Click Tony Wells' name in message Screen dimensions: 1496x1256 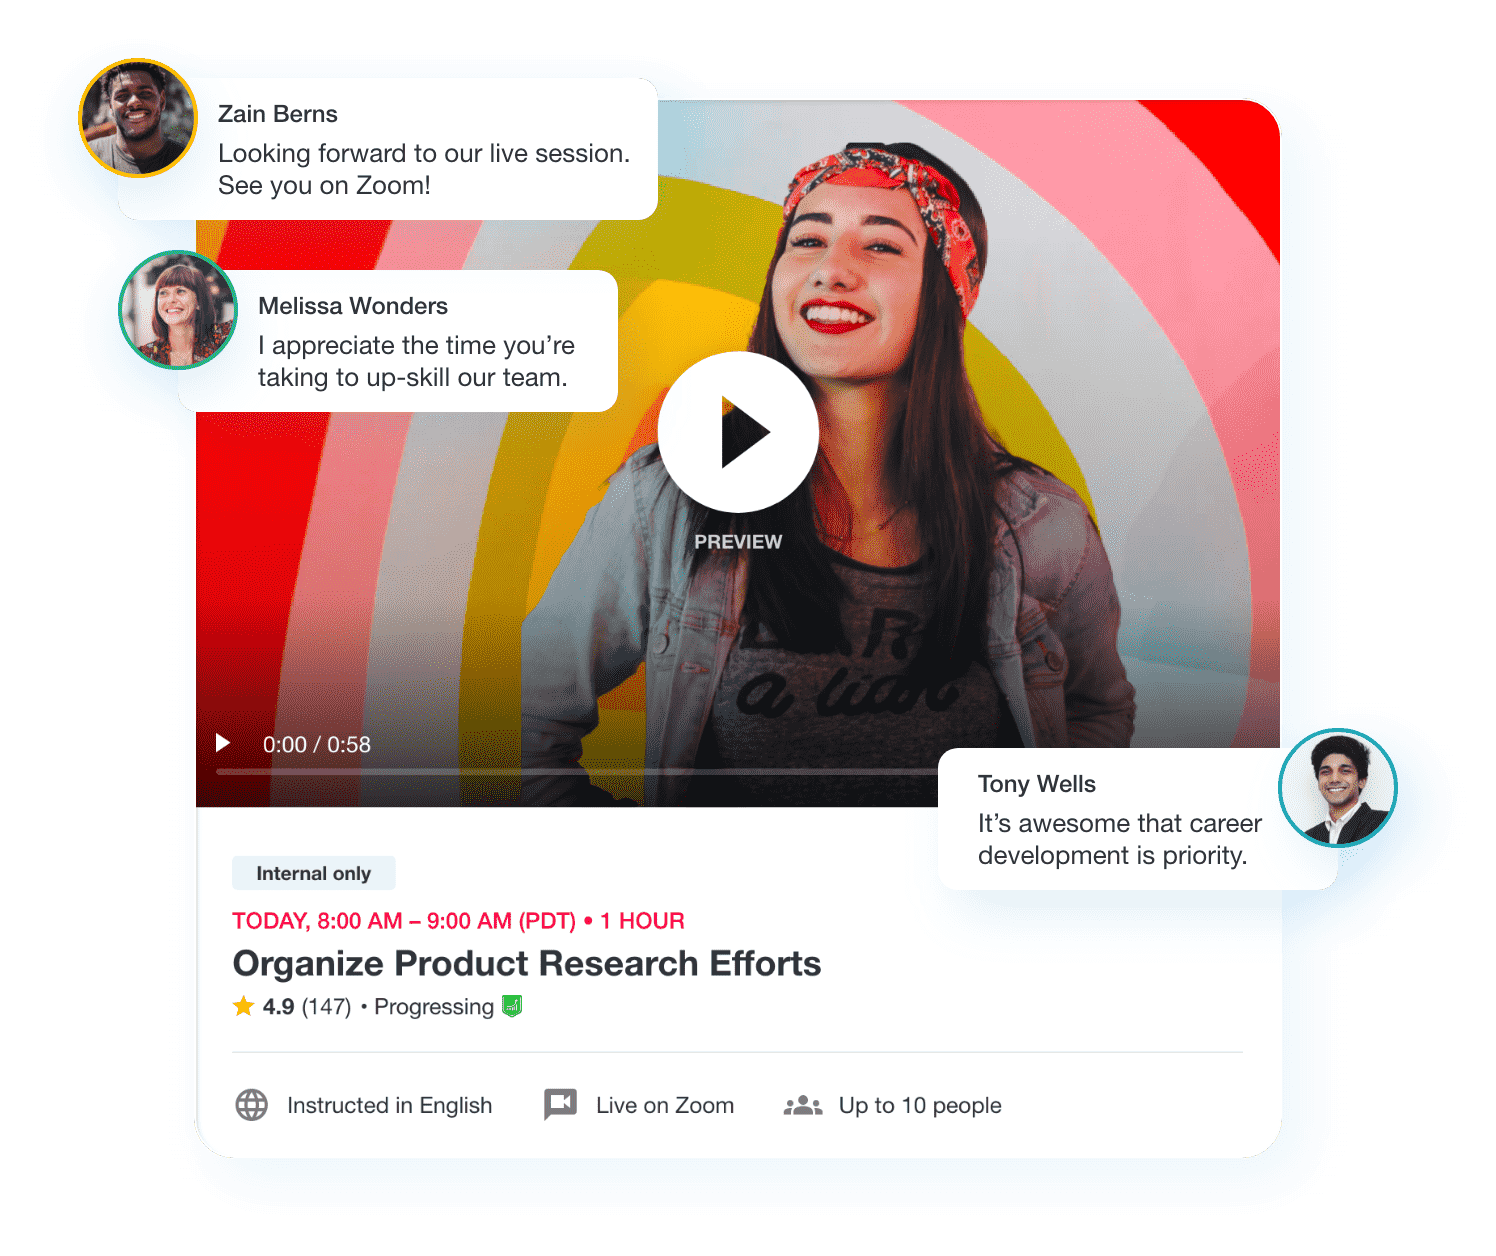coord(1037,784)
